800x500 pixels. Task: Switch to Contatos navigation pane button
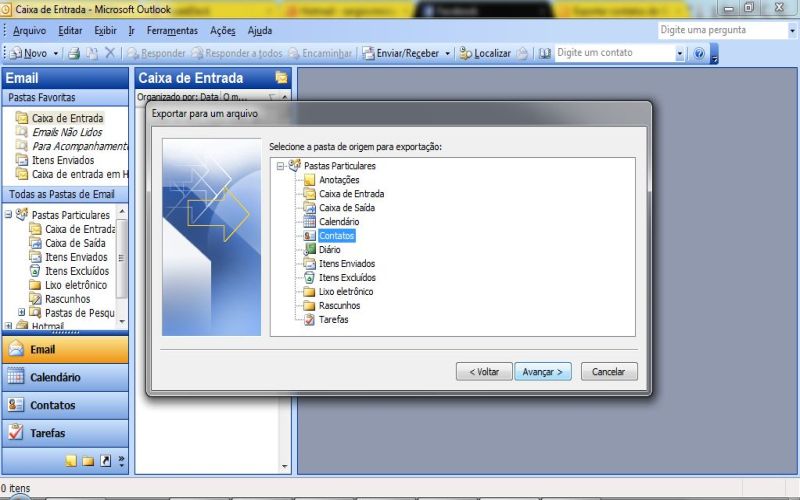click(x=65, y=405)
